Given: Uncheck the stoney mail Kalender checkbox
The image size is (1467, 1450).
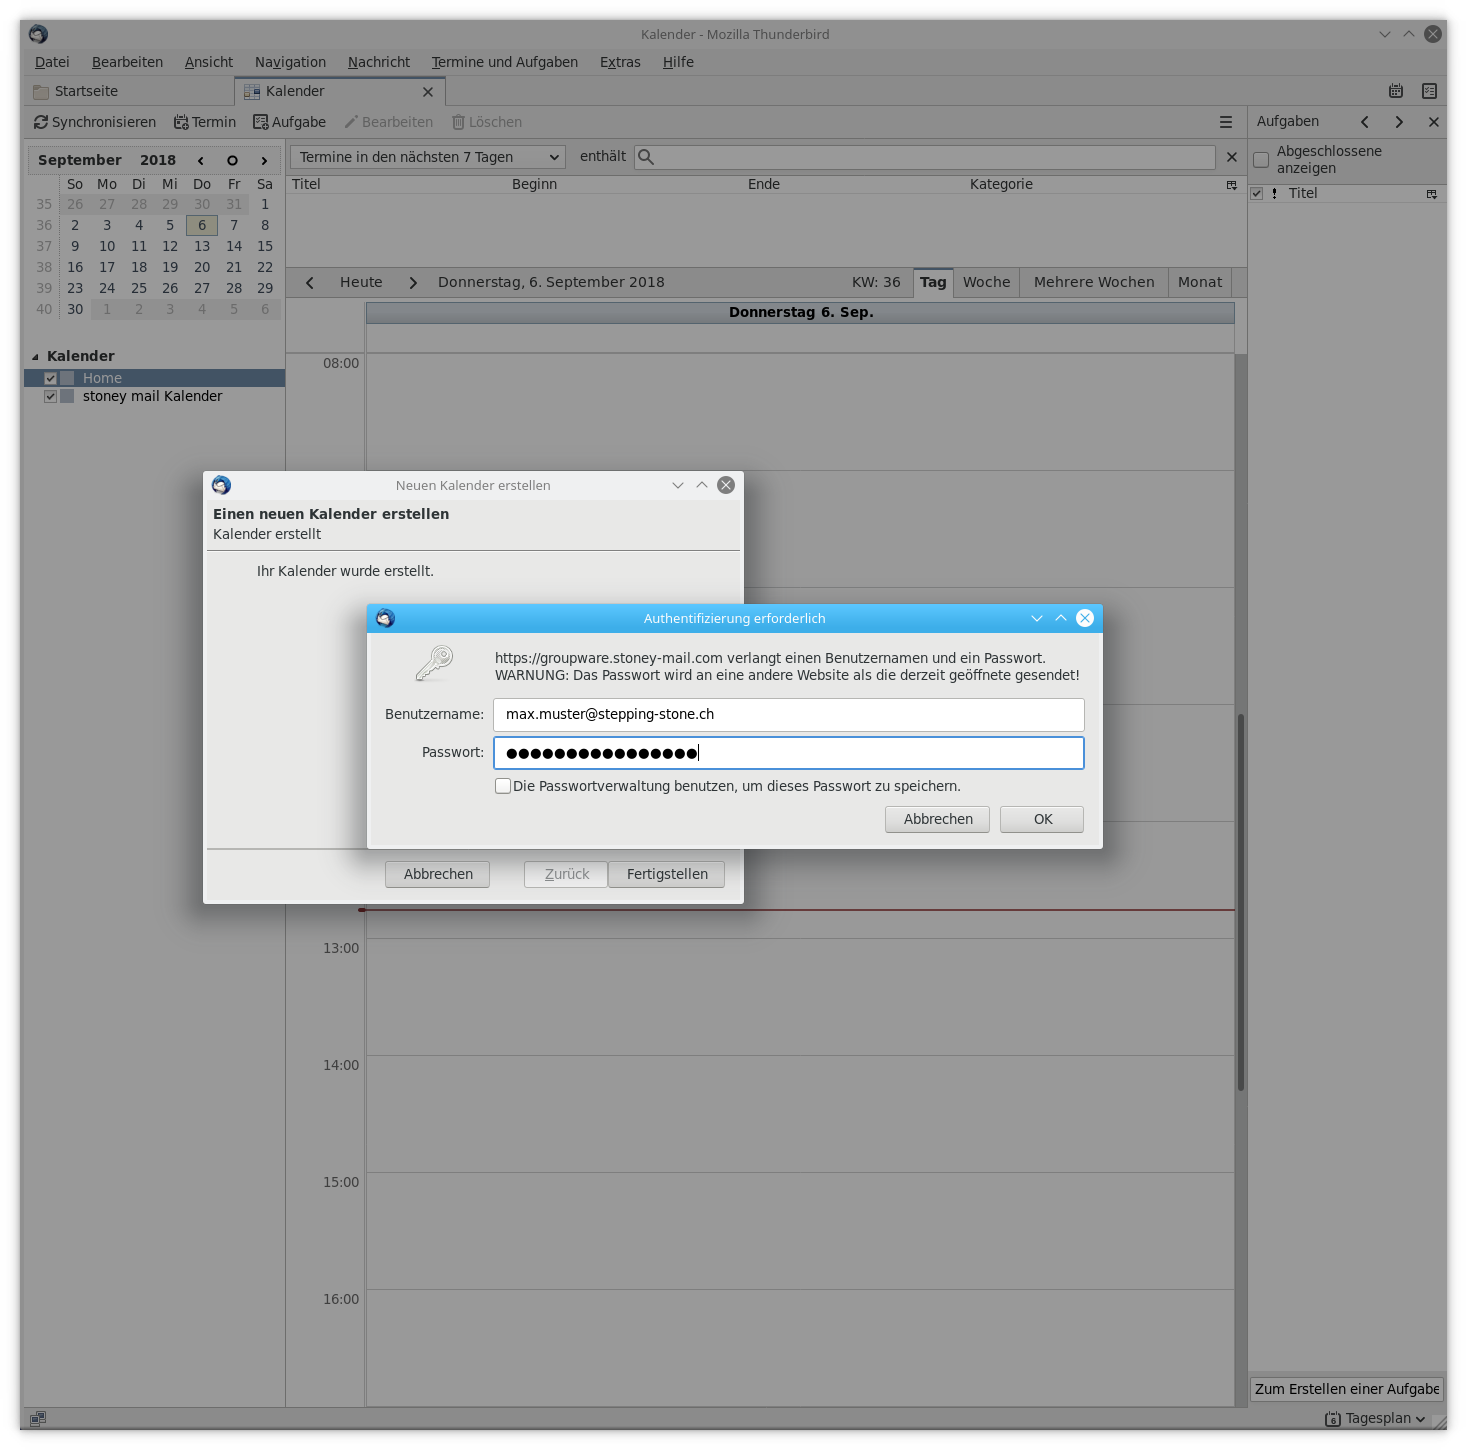Looking at the screenshot, I should (50, 397).
